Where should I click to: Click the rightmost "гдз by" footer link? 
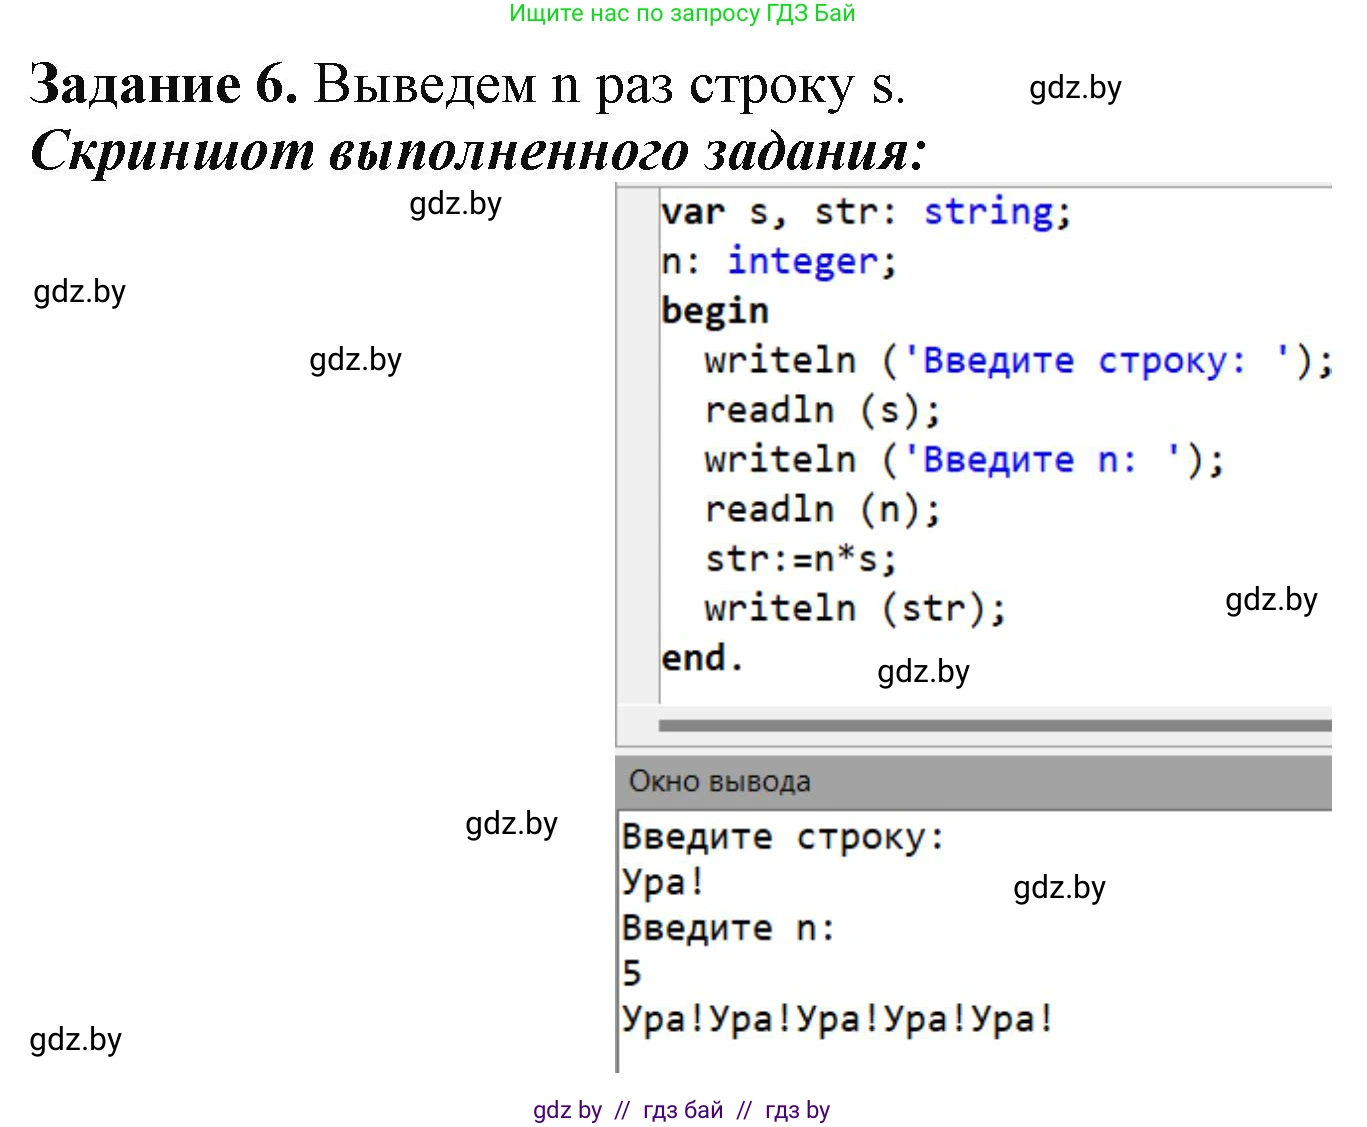click(x=797, y=1109)
